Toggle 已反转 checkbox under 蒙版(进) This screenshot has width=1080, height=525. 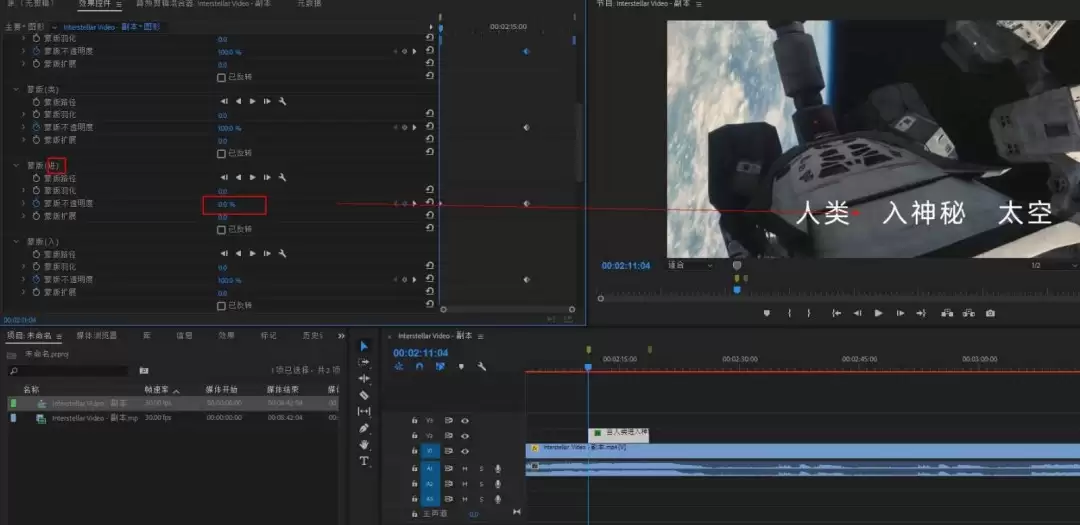point(221,229)
